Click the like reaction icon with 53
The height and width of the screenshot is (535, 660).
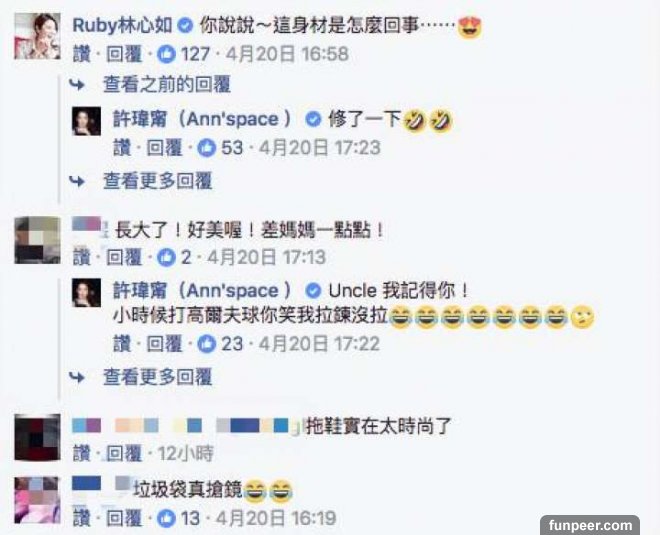tap(207, 148)
